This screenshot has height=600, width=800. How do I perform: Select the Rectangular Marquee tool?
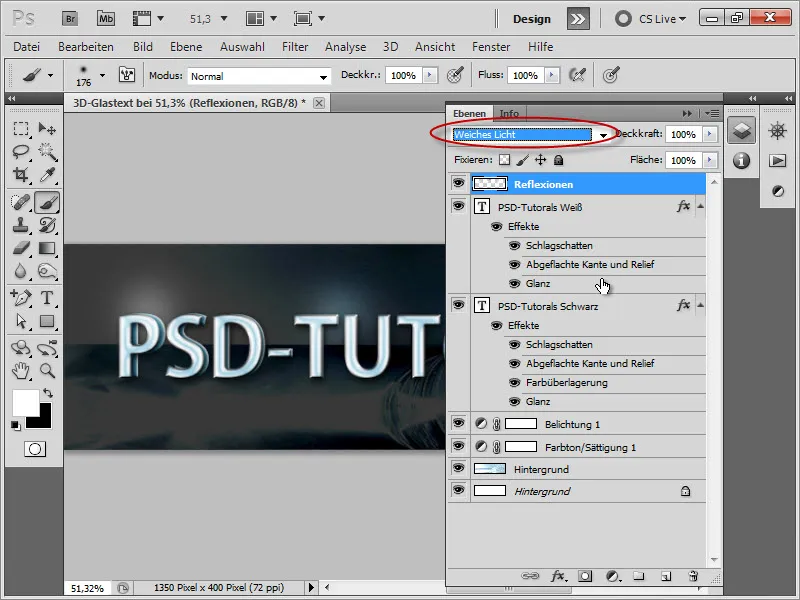click(21, 129)
